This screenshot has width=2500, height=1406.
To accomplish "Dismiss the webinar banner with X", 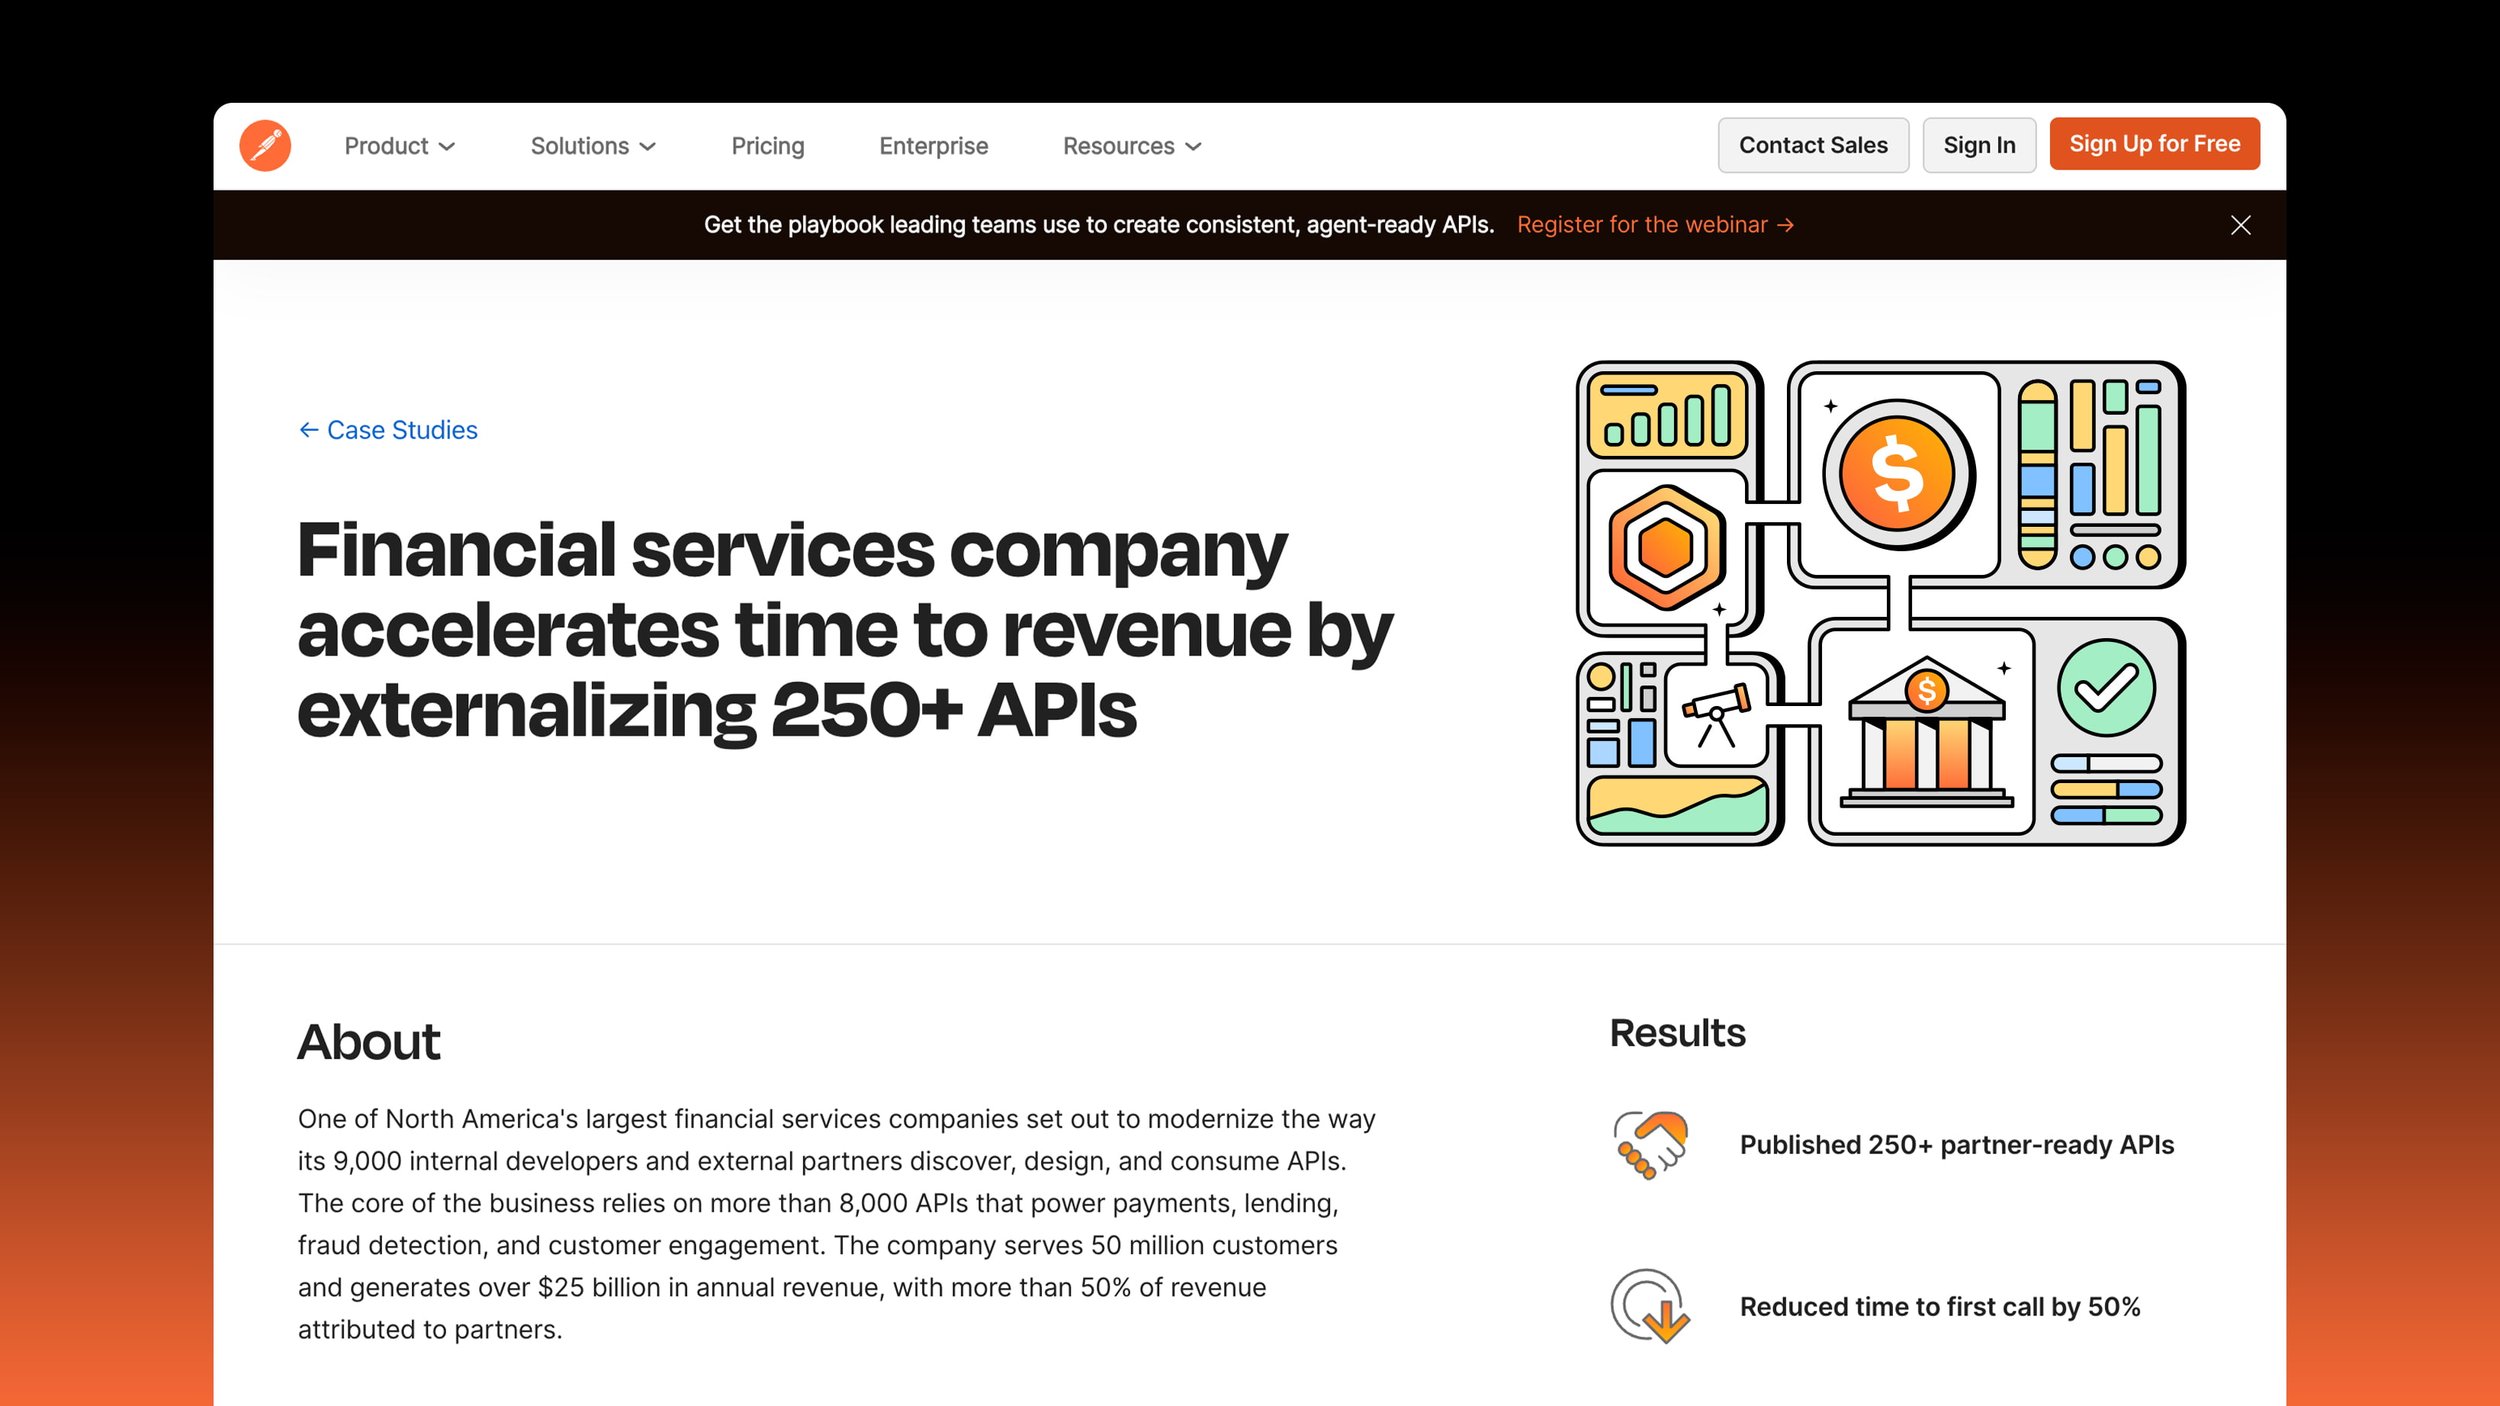I will [2240, 225].
